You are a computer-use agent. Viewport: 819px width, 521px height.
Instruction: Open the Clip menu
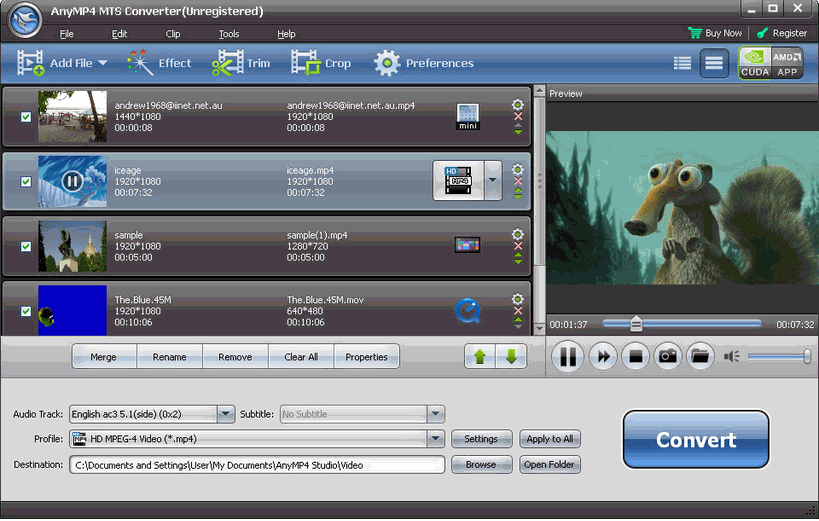(173, 34)
